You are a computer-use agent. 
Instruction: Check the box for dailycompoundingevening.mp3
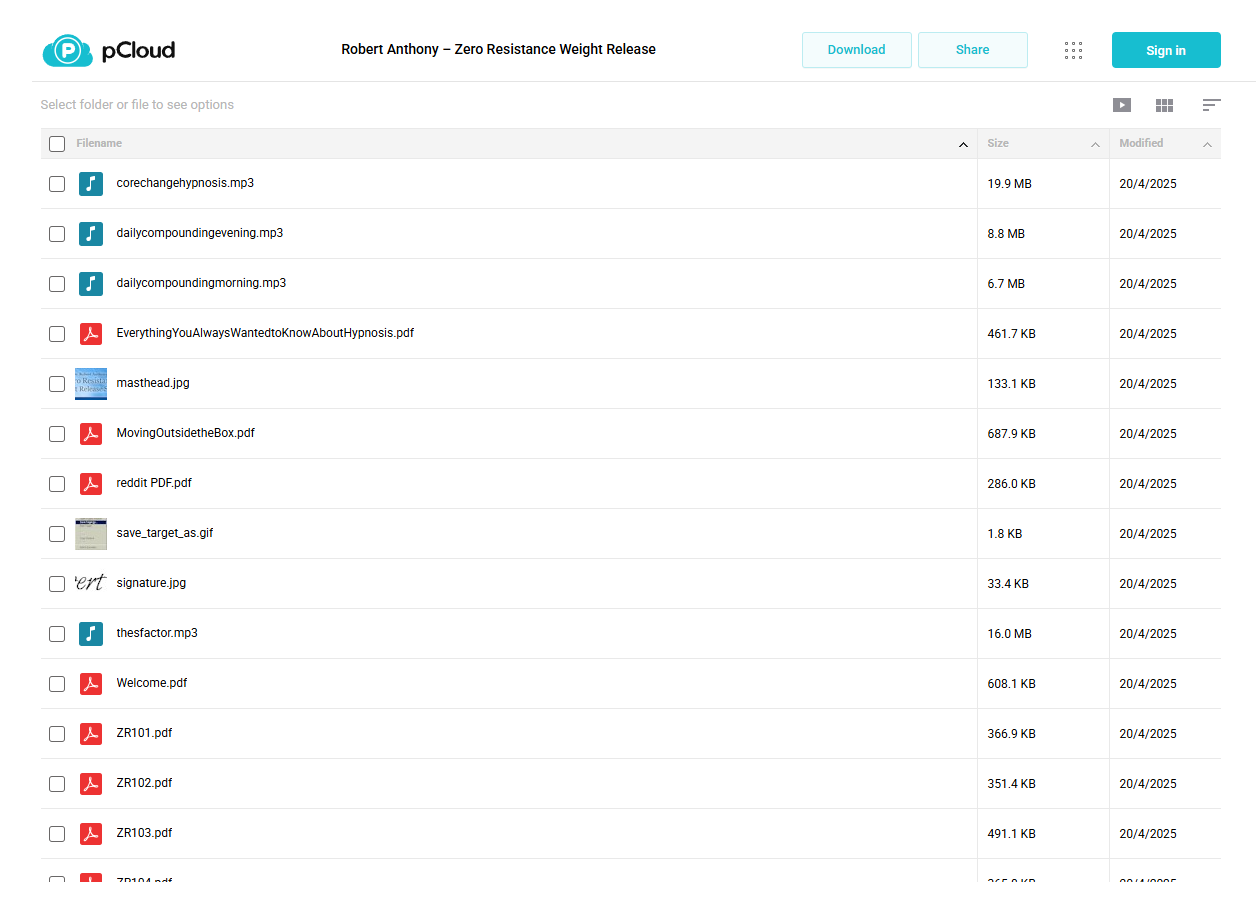(57, 234)
